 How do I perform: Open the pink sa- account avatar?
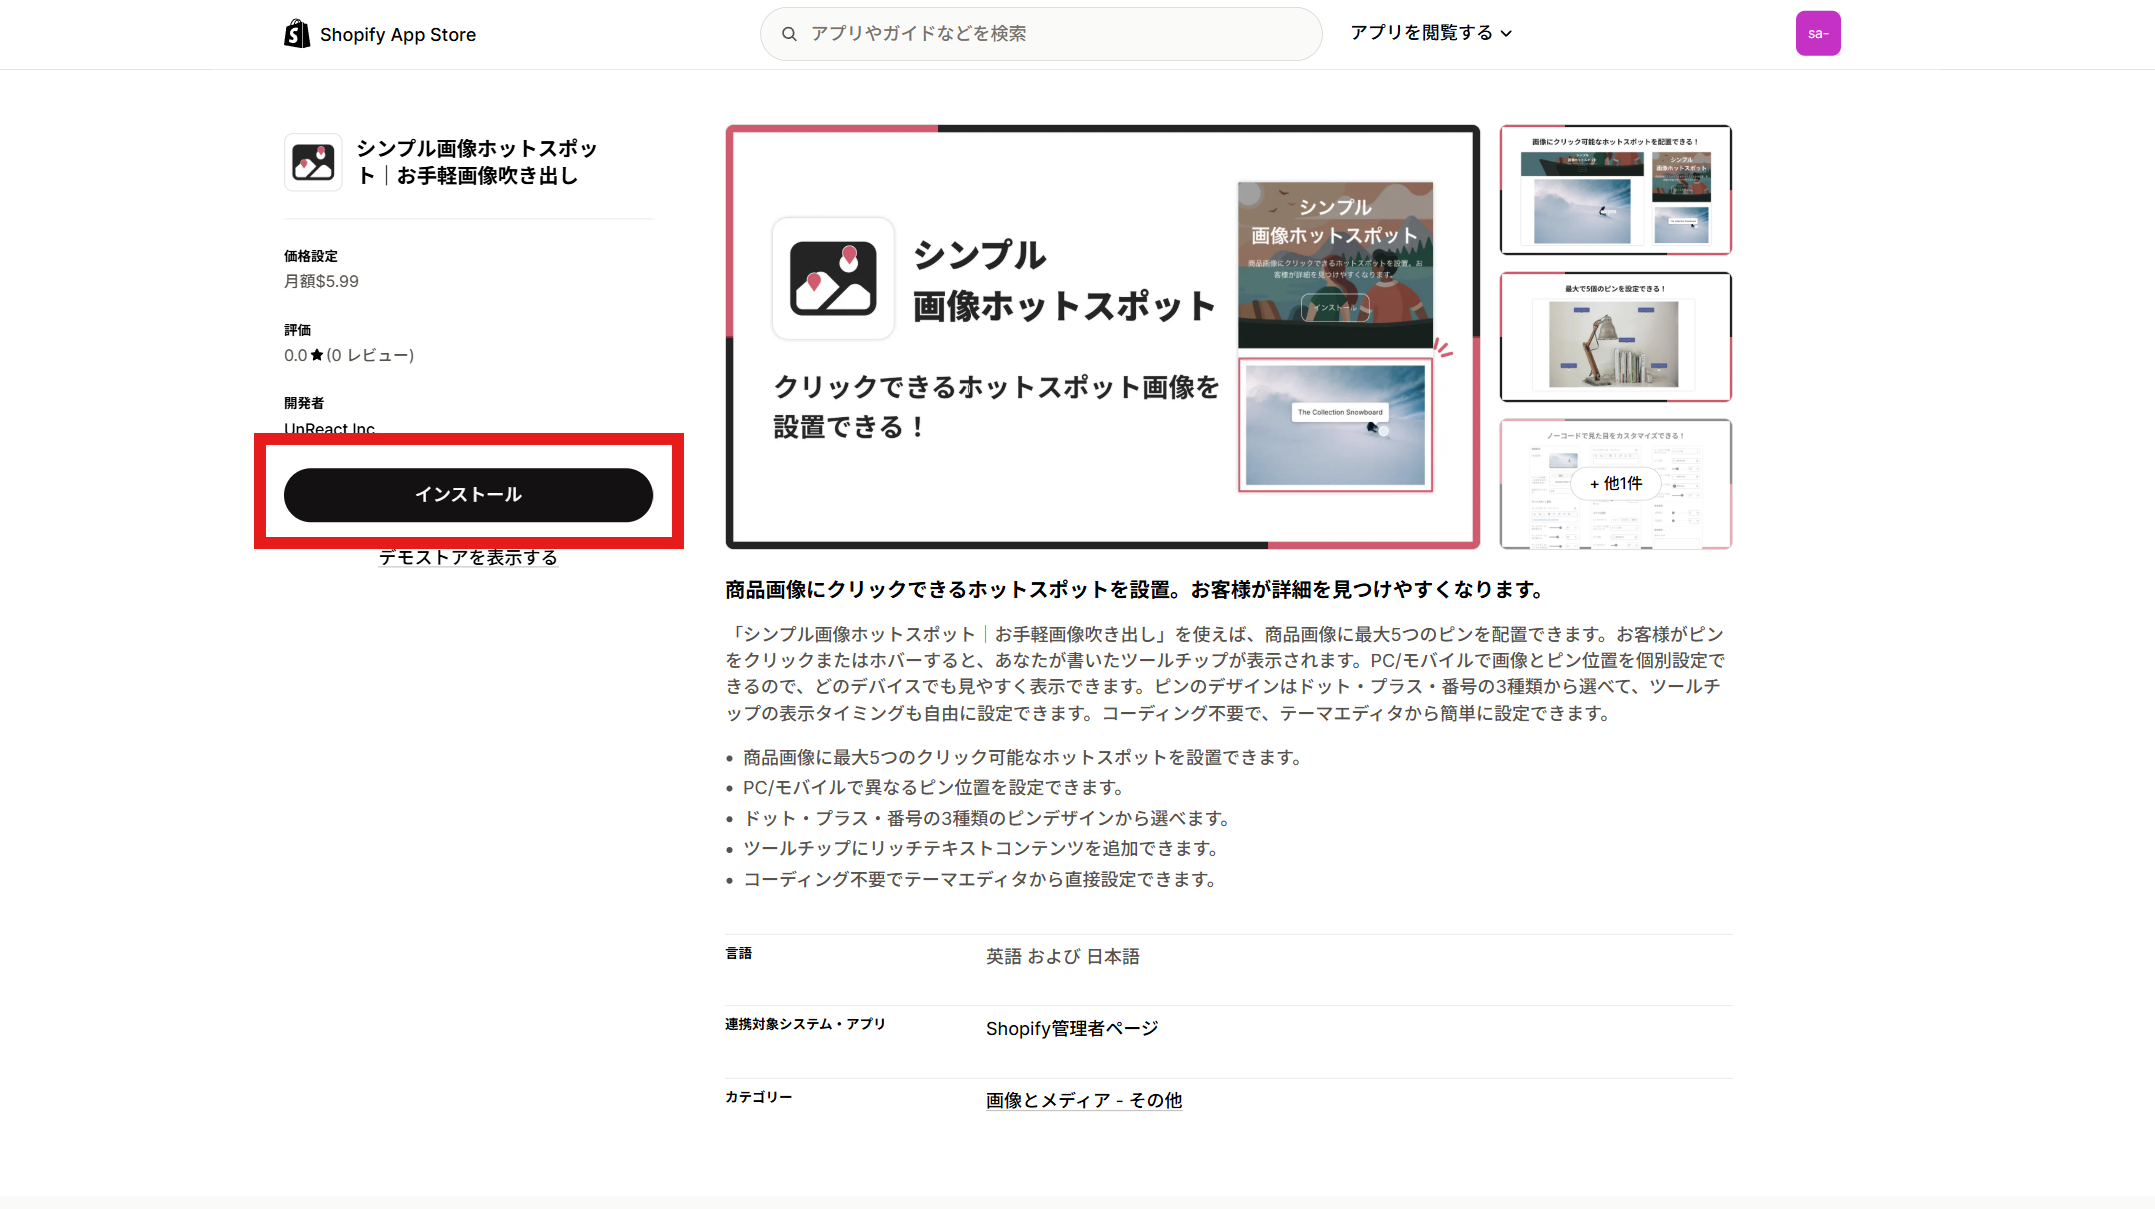pyautogui.click(x=1818, y=32)
